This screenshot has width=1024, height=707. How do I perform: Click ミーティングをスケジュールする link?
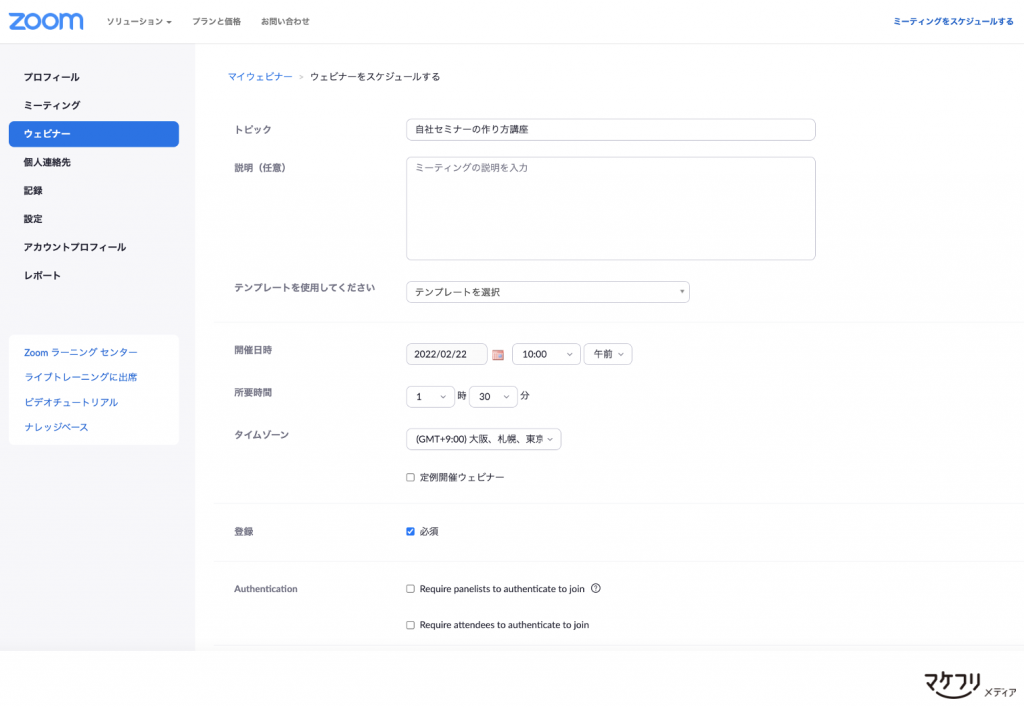[952, 21]
